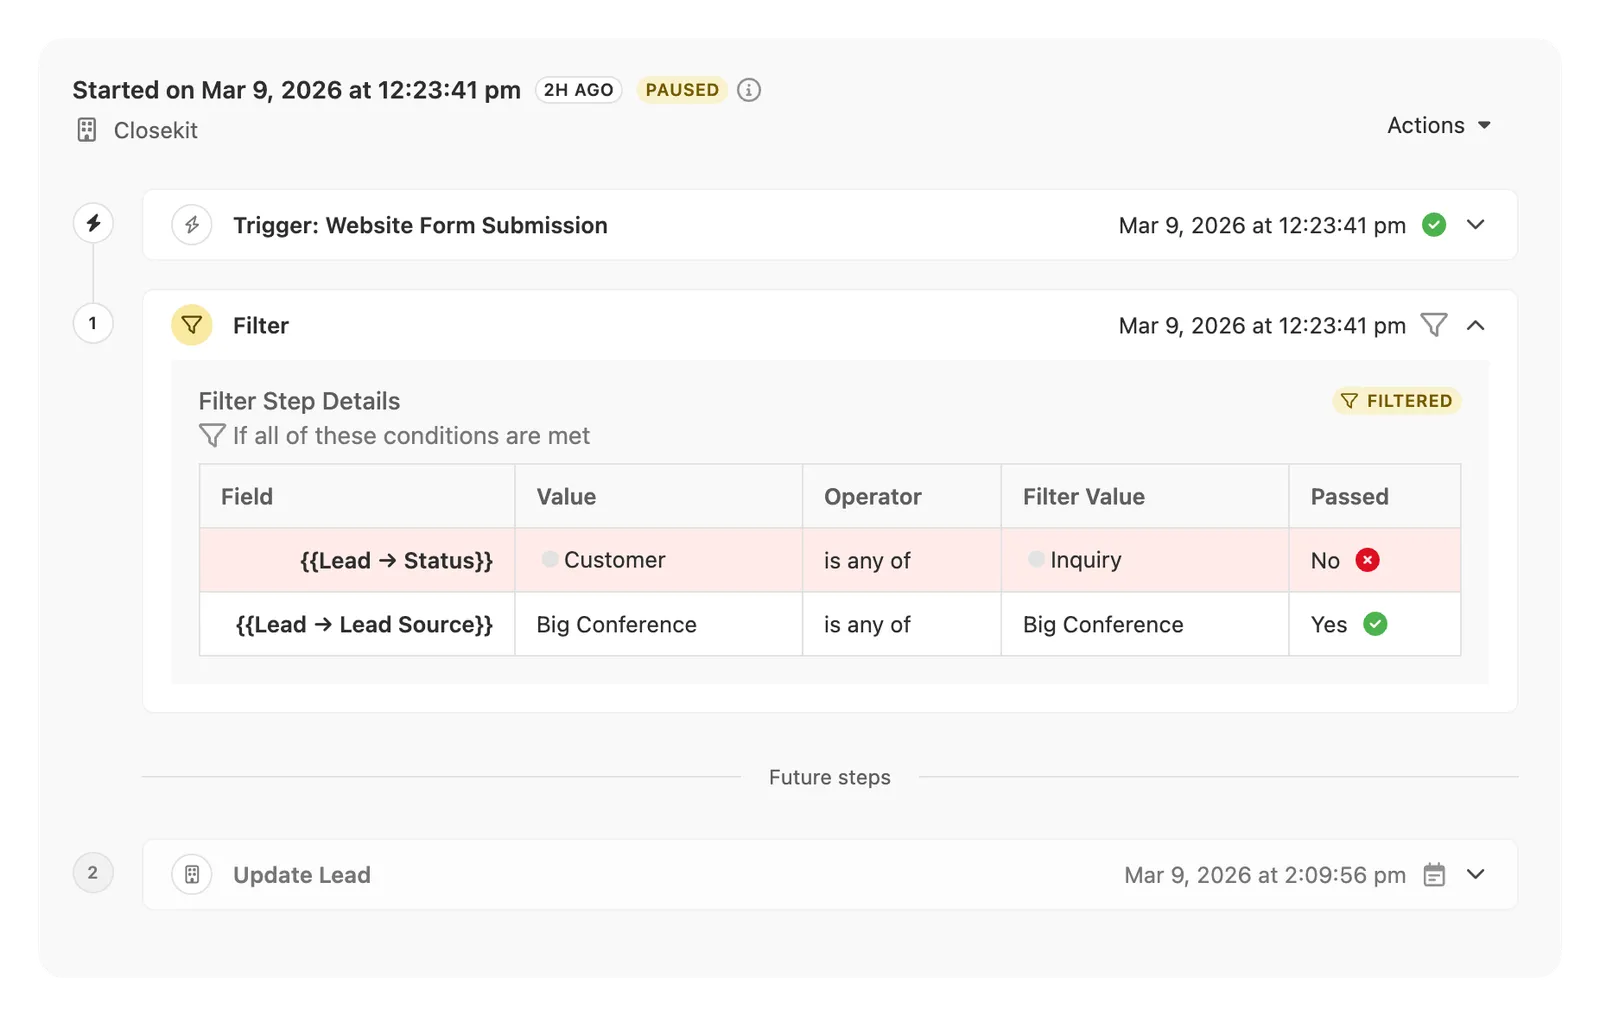Click the 'Update Lead' step title
Viewport: 1600px width, 1016px height.
302,875
